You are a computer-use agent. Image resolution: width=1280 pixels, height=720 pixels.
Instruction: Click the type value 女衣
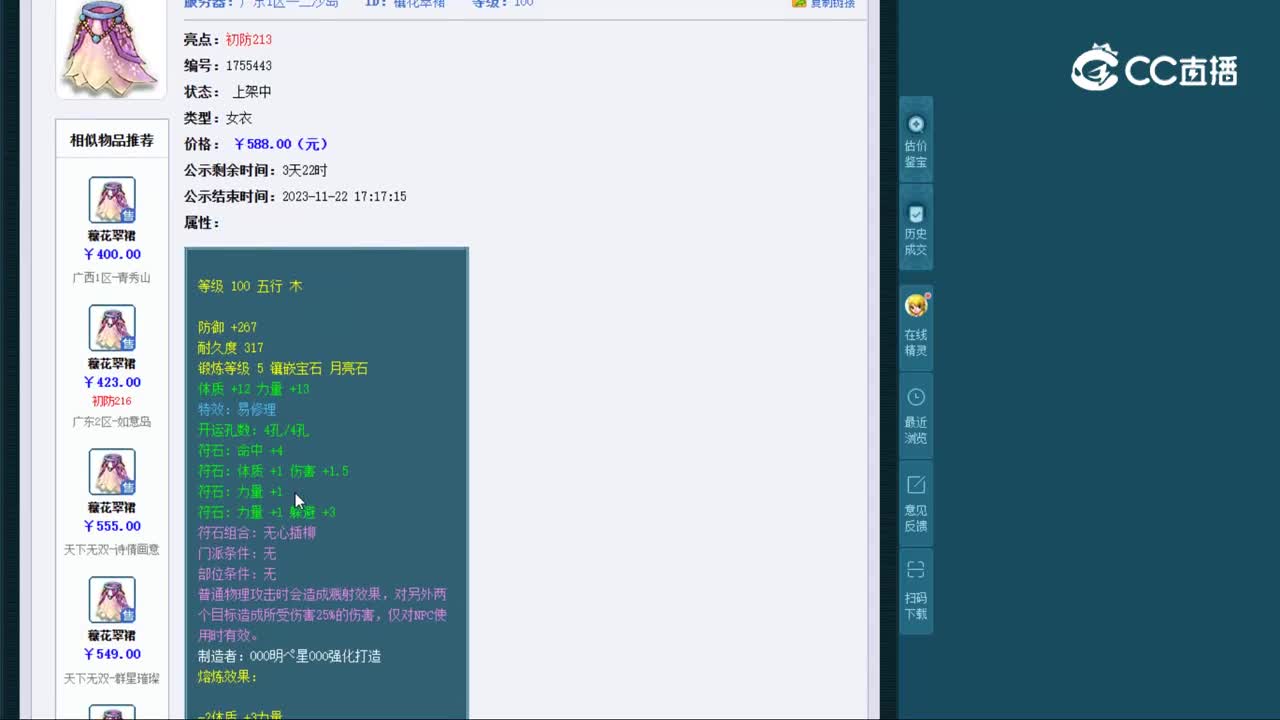click(239, 118)
